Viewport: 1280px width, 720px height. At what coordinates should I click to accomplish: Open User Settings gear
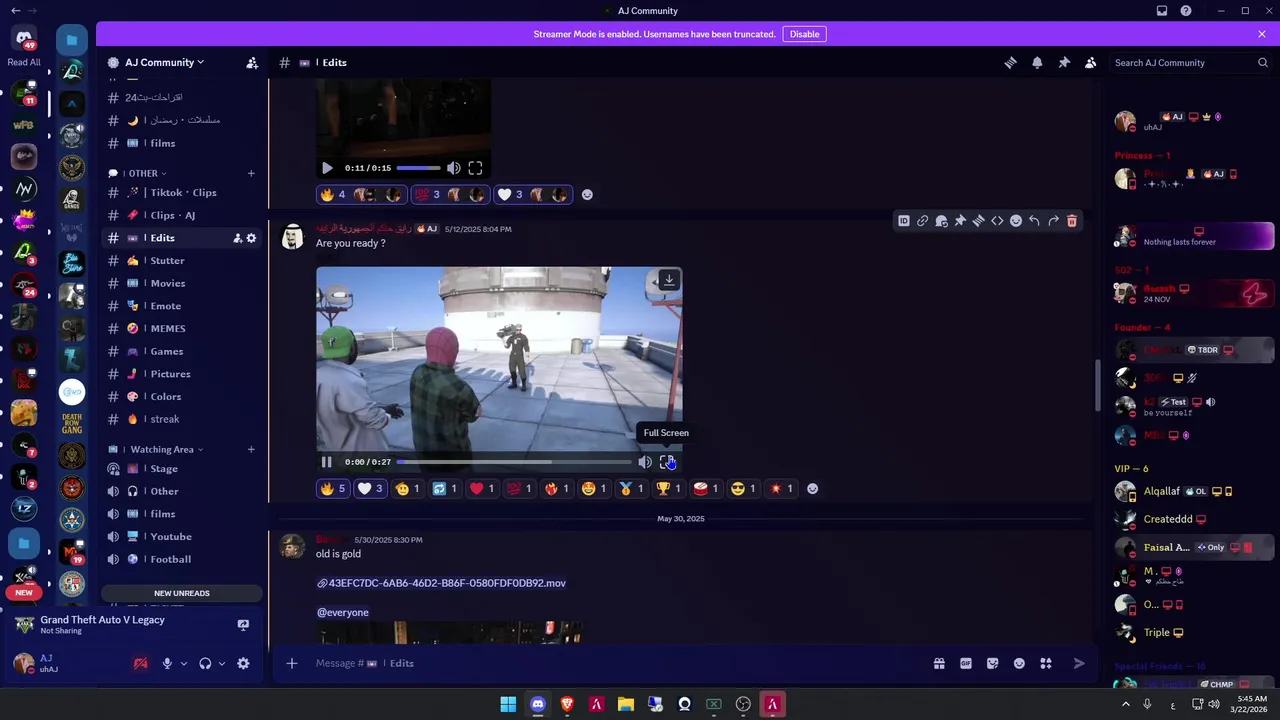pyautogui.click(x=243, y=663)
